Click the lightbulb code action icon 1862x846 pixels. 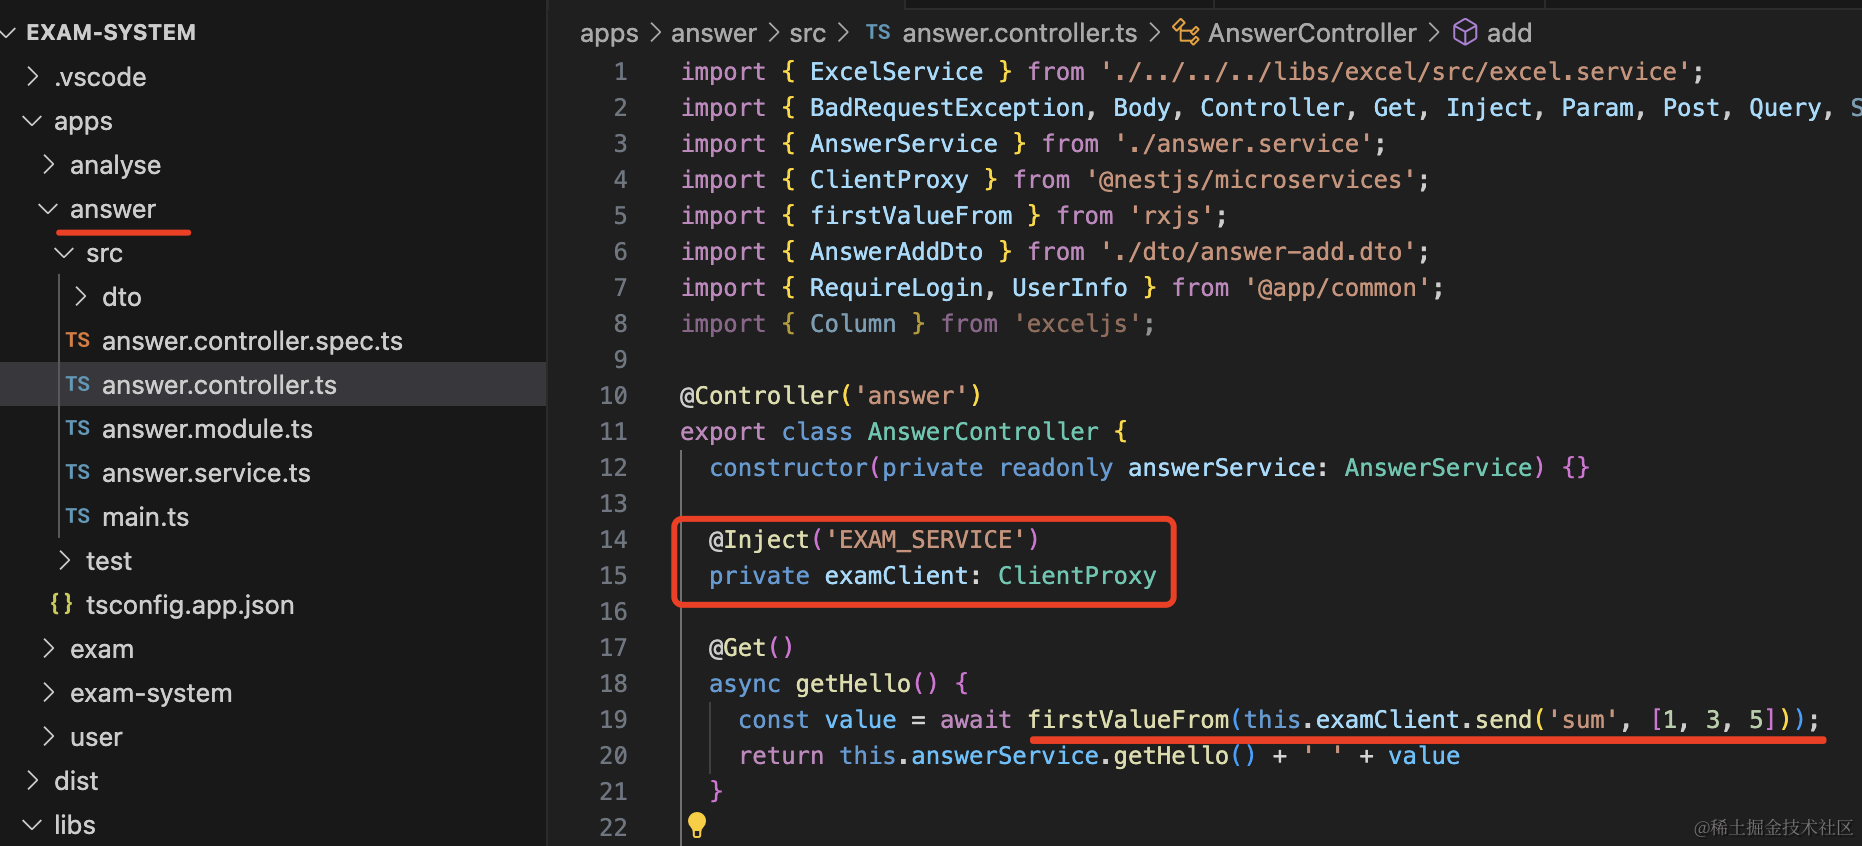(x=697, y=824)
